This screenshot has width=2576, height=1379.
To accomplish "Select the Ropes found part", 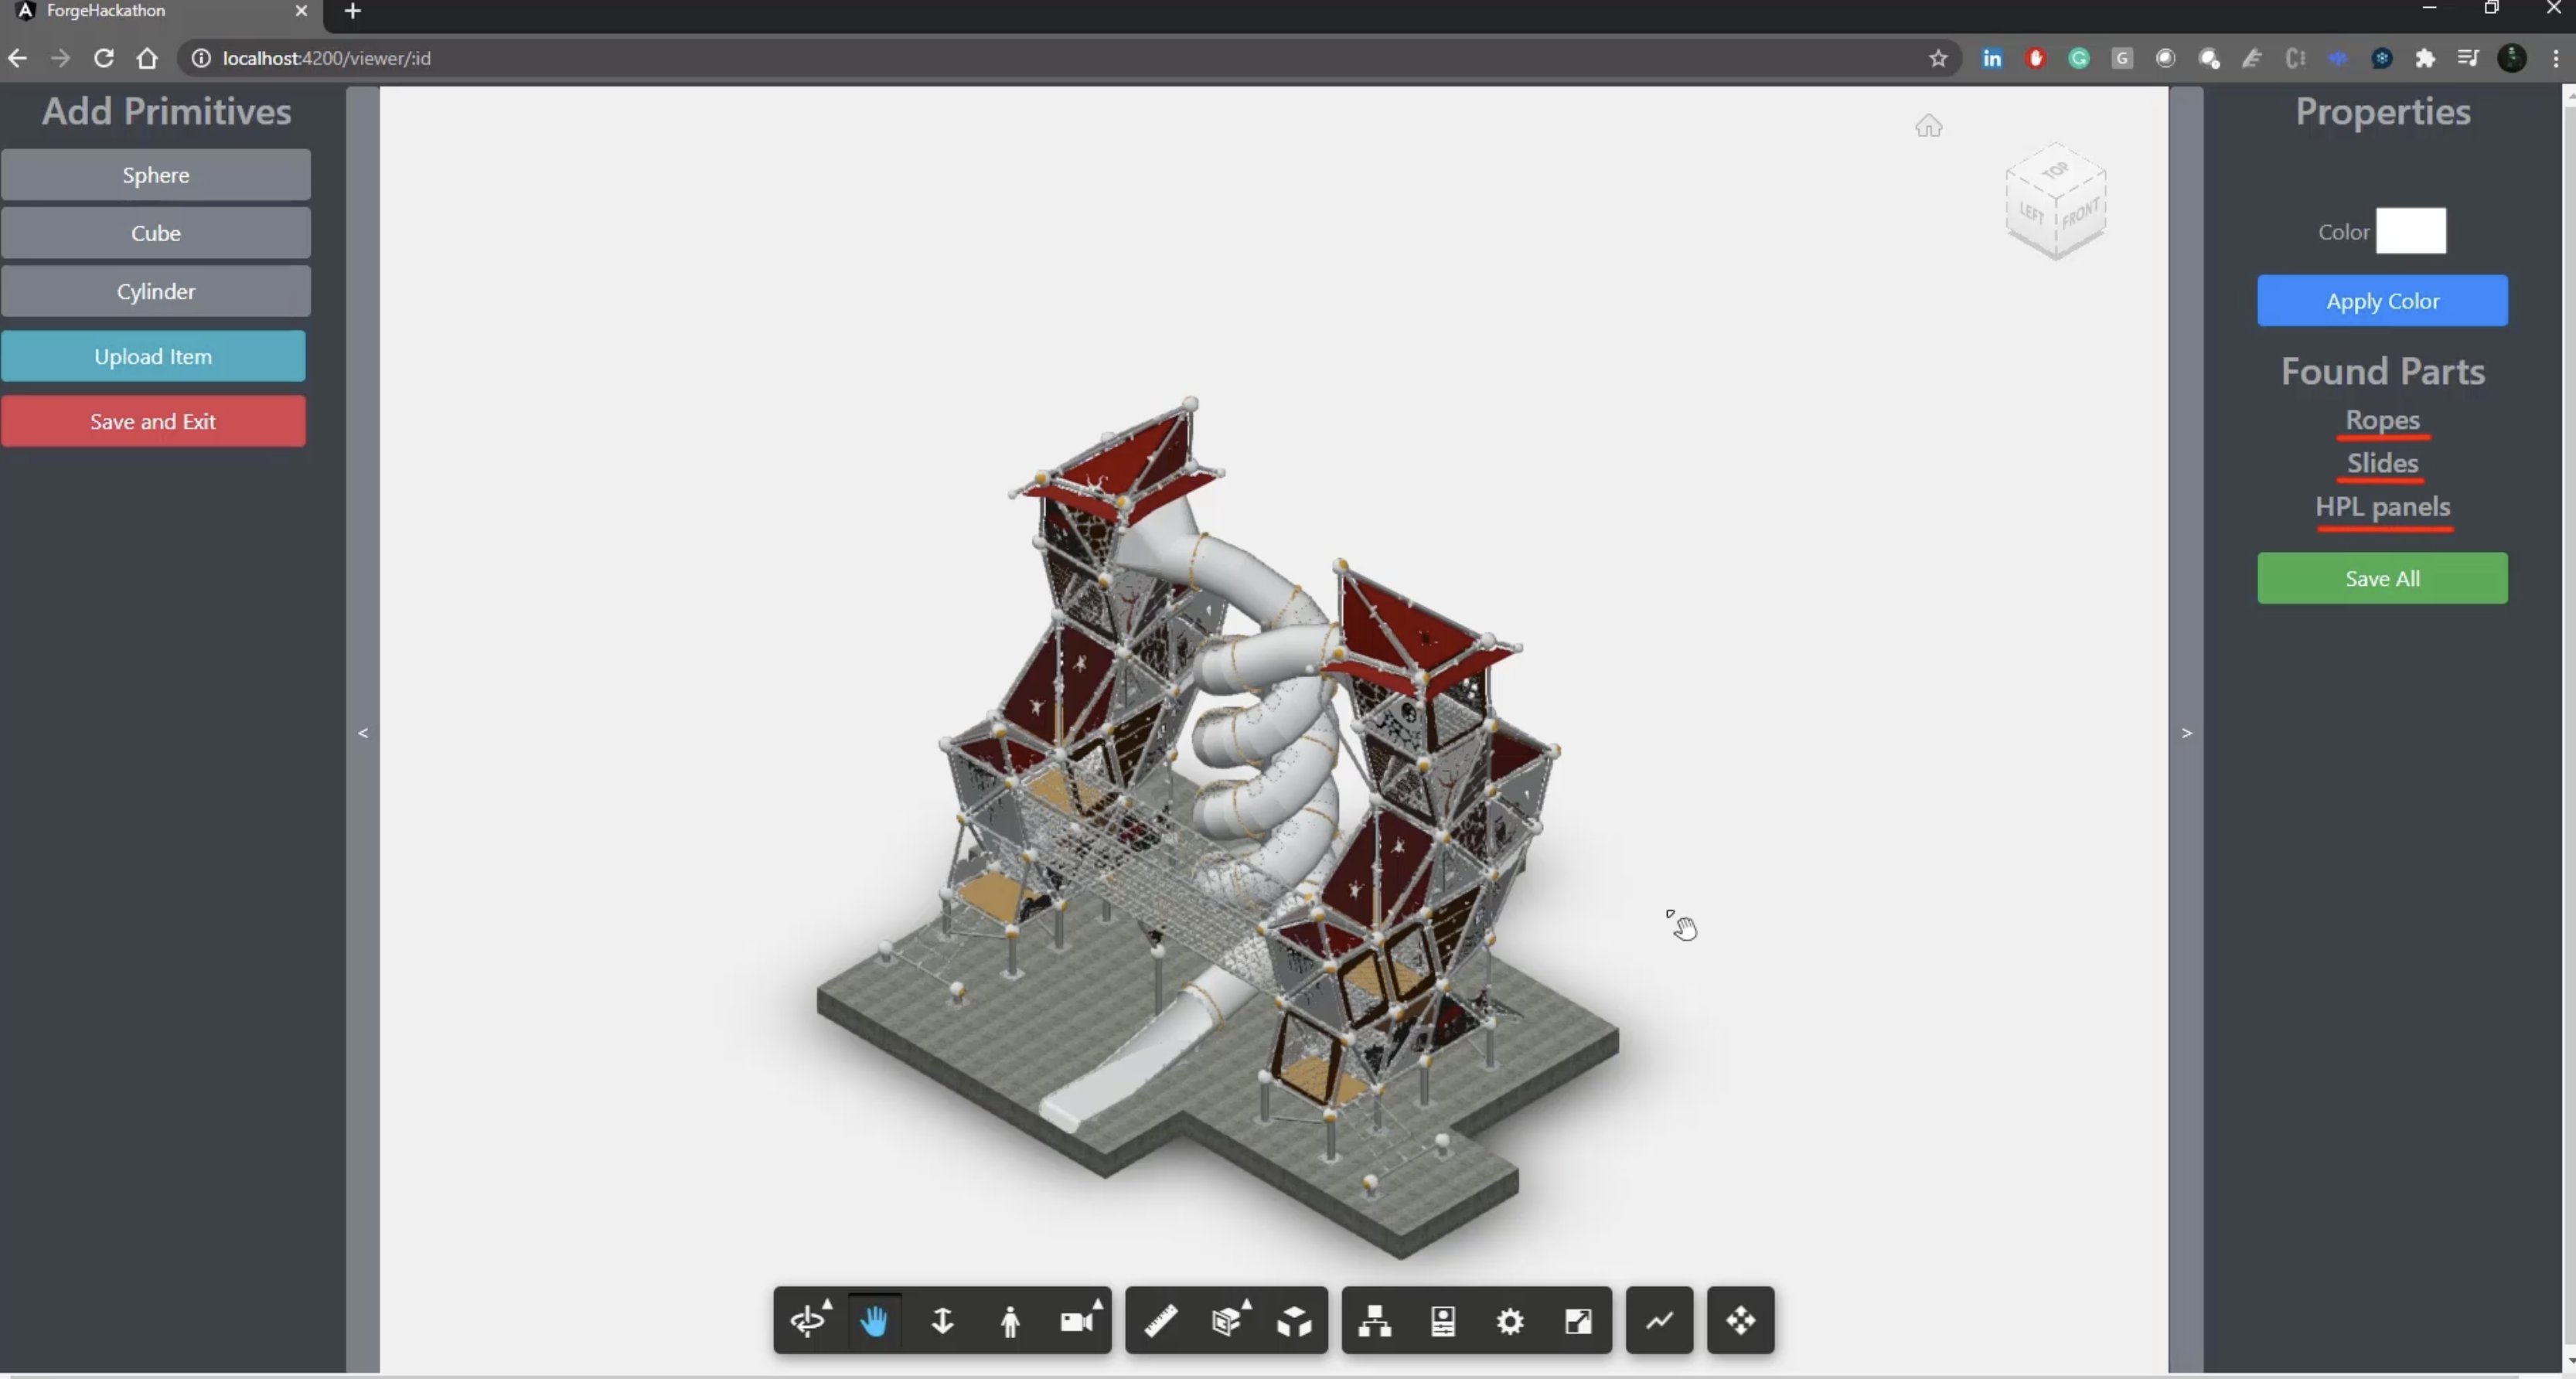I will (x=2382, y=420).
